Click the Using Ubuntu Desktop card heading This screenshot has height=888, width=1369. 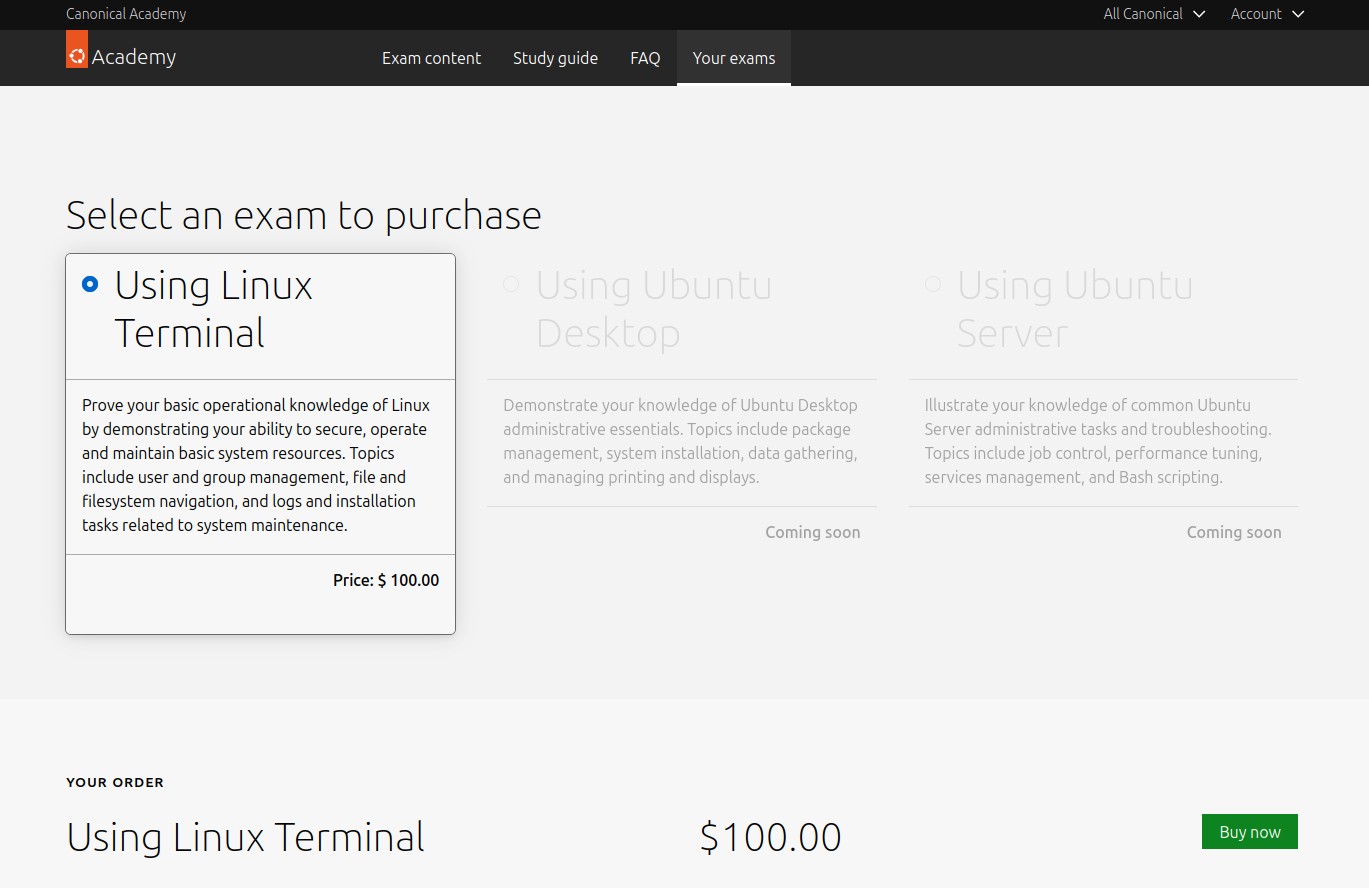653,309
